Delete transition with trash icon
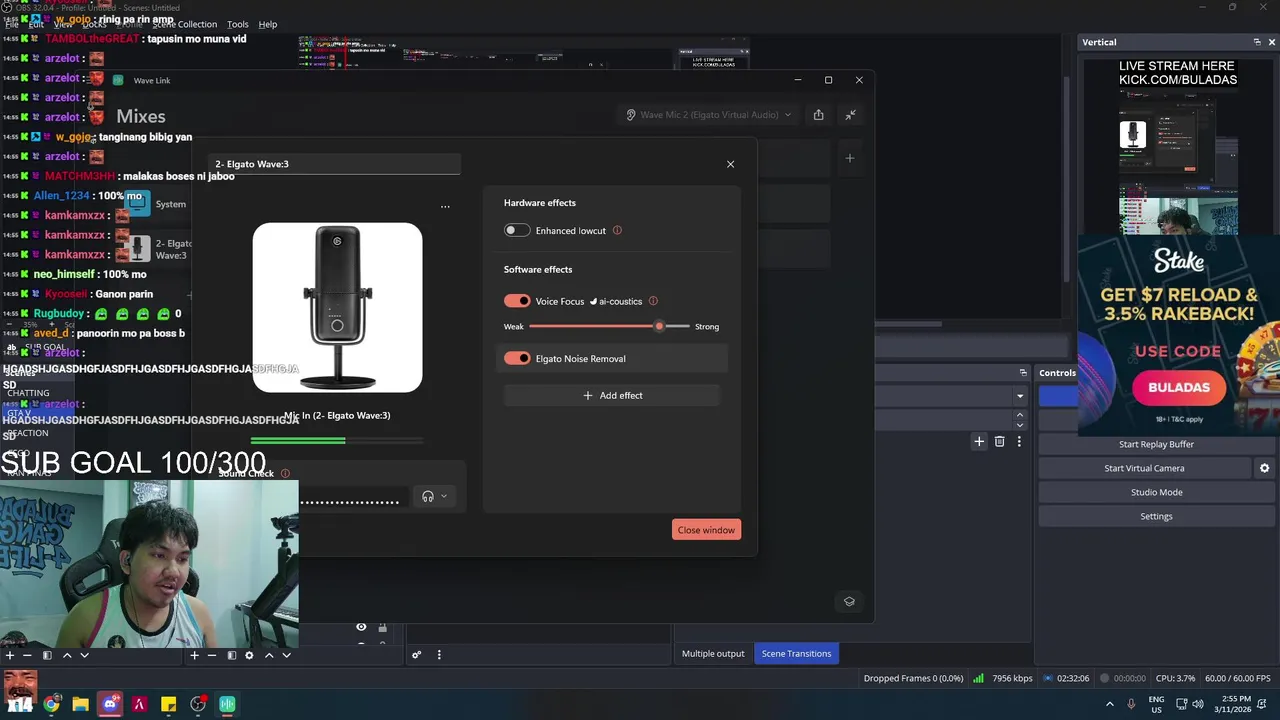The height and width of the screenshot is (720, 1280). [x=999, y=441]
